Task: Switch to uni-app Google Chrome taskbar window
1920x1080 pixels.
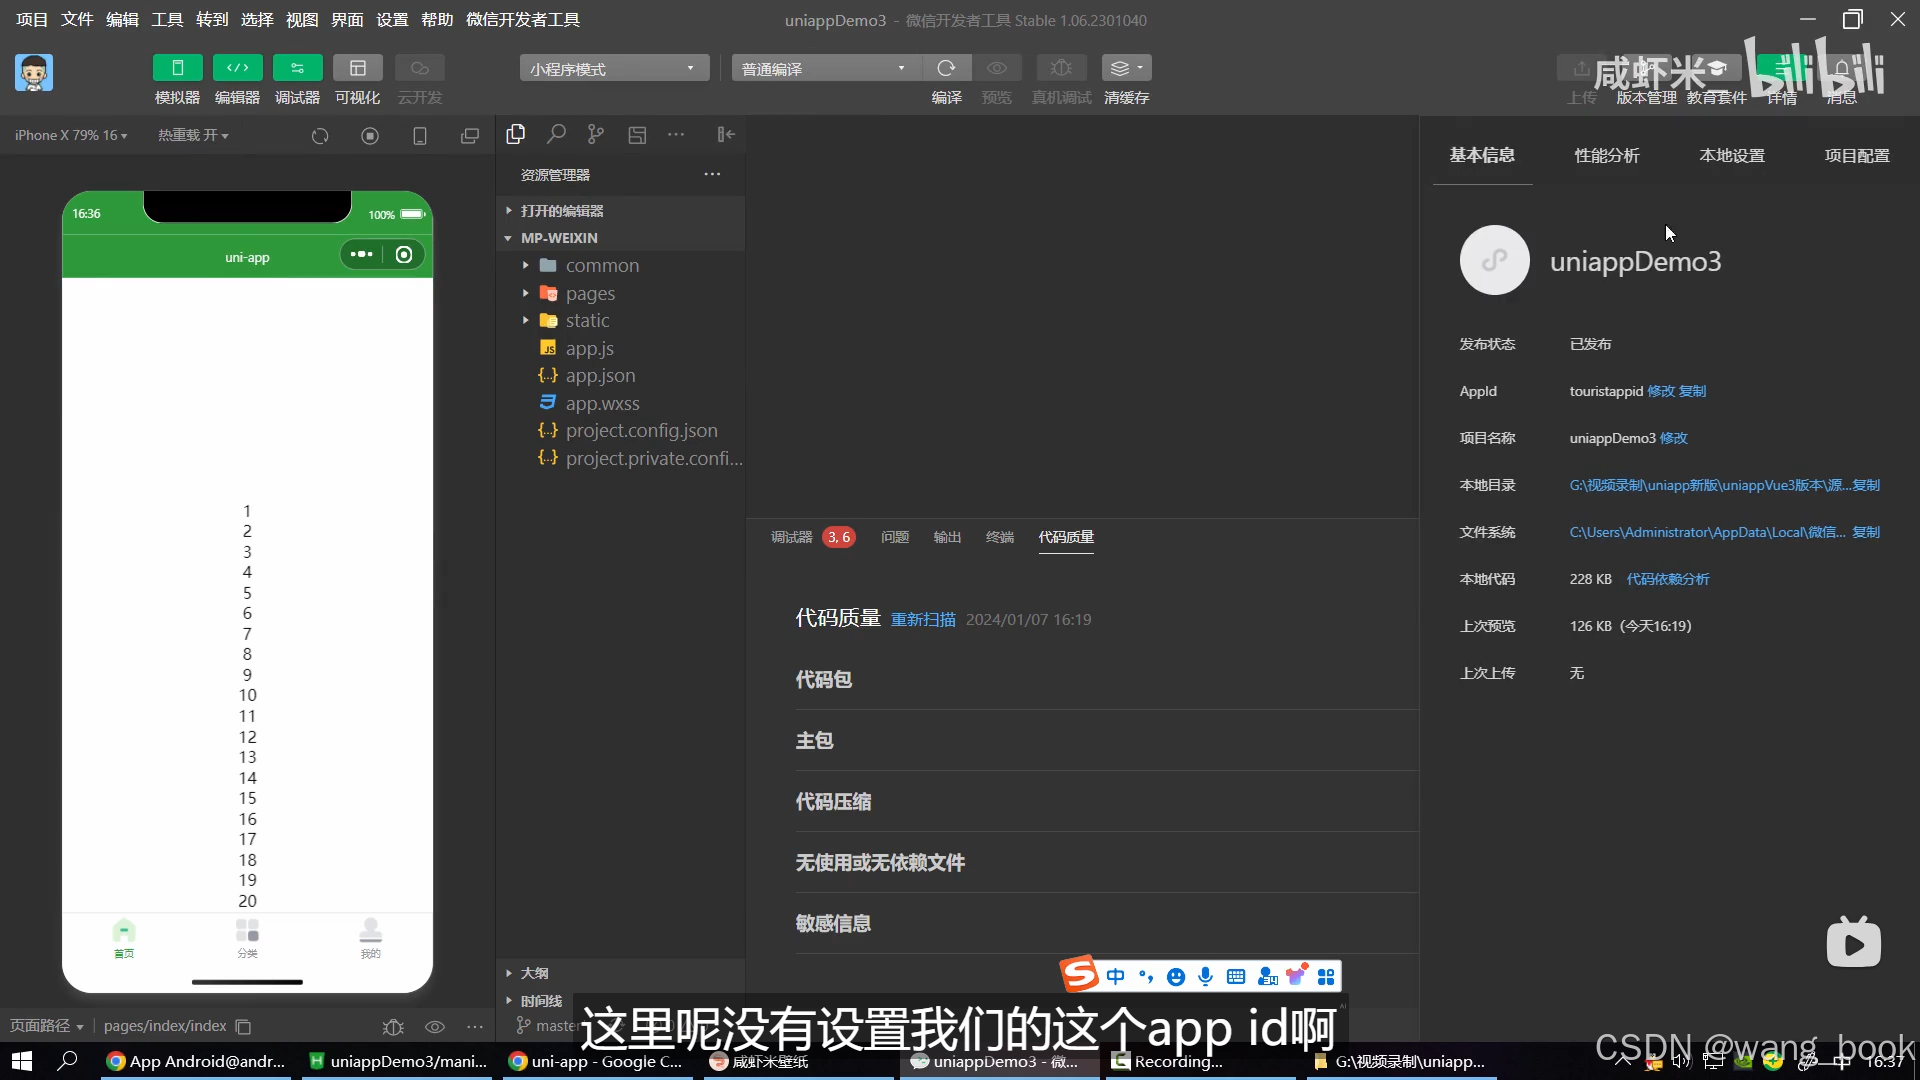Action: [x=596, y=1061]
